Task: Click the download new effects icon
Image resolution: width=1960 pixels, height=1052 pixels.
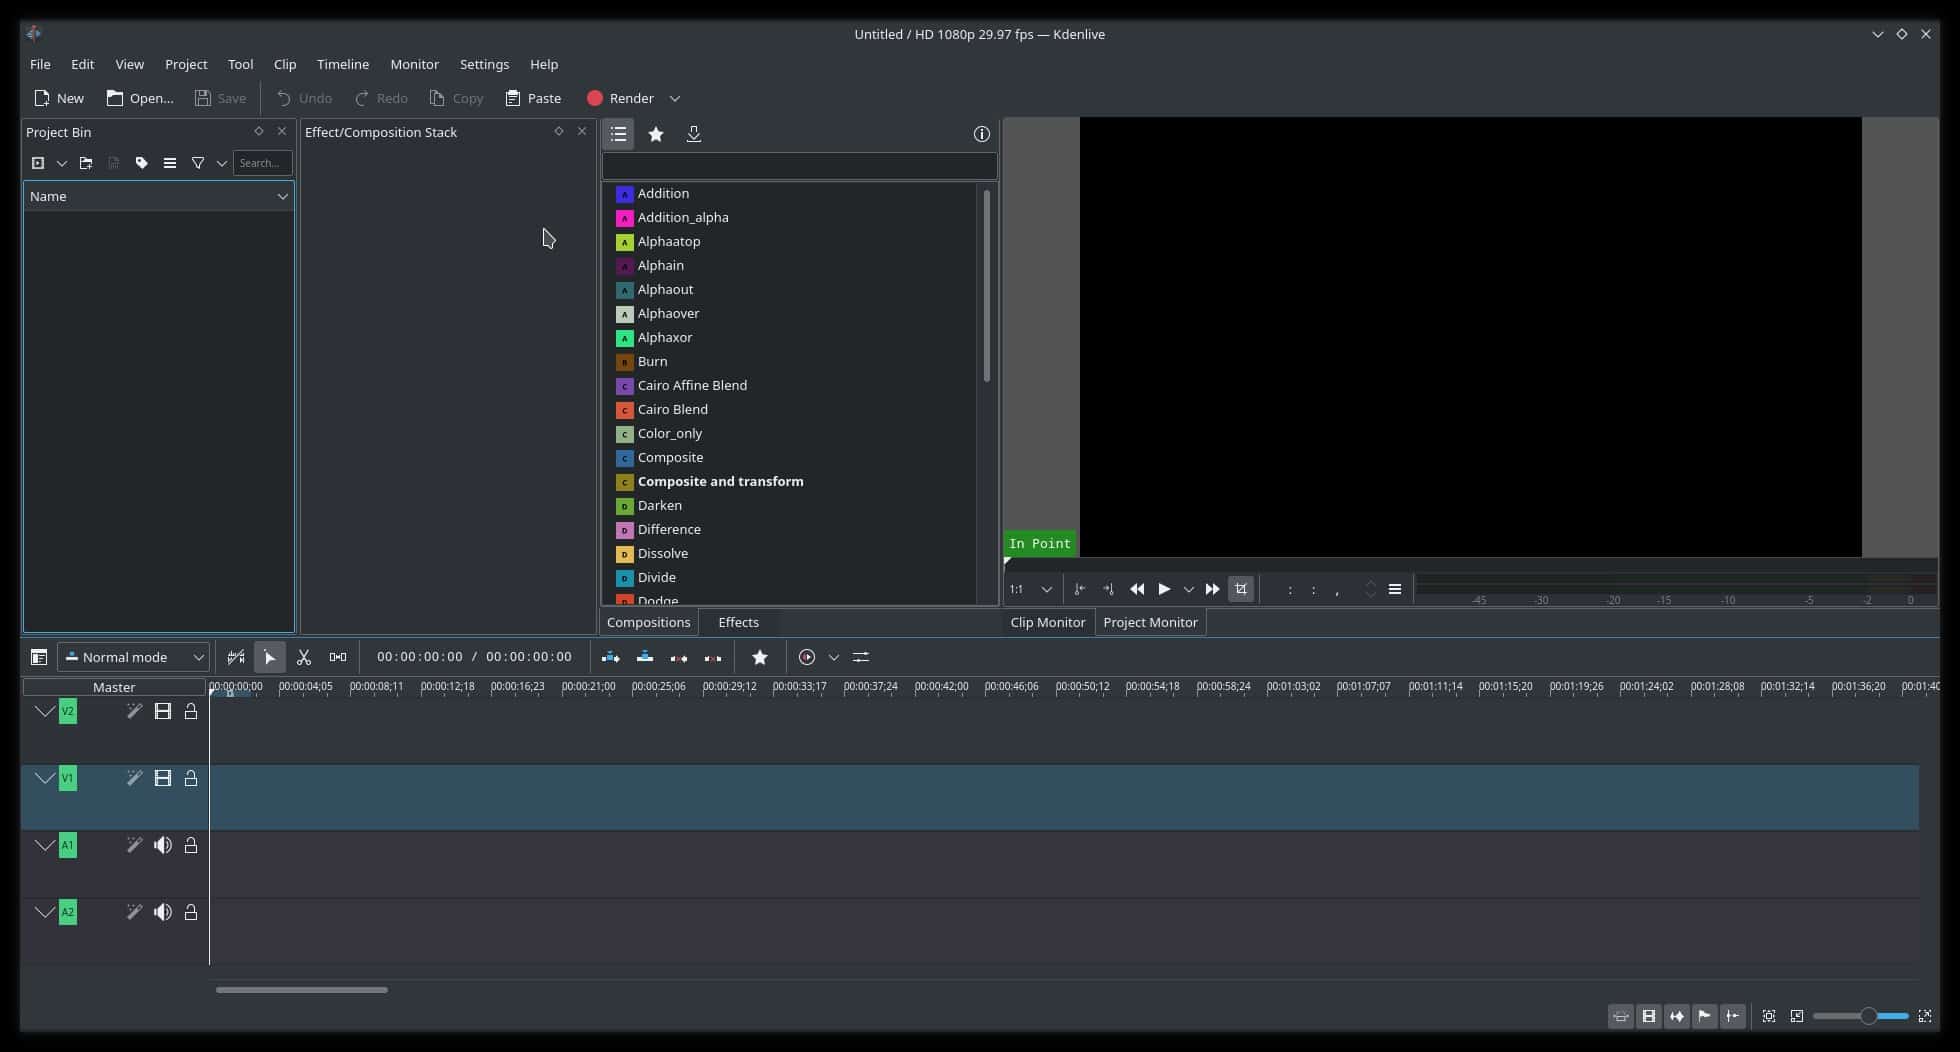Action: (x=694, y=133)
